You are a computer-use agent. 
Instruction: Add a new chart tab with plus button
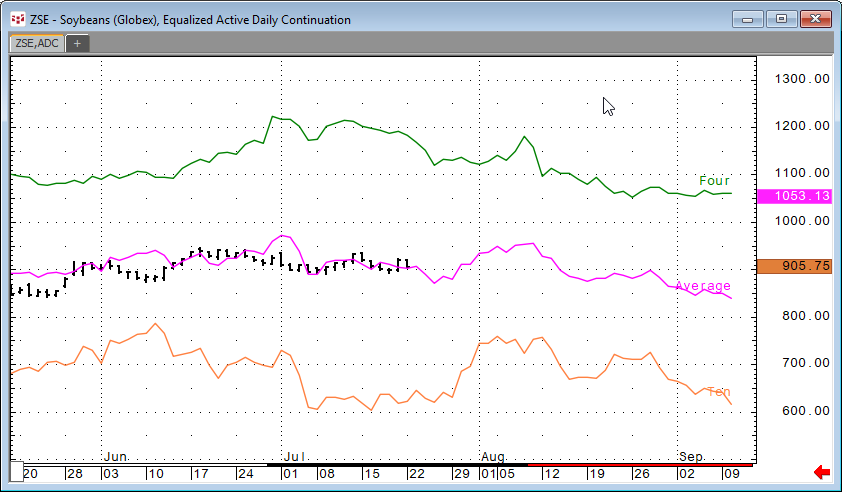tap(77, 43)
